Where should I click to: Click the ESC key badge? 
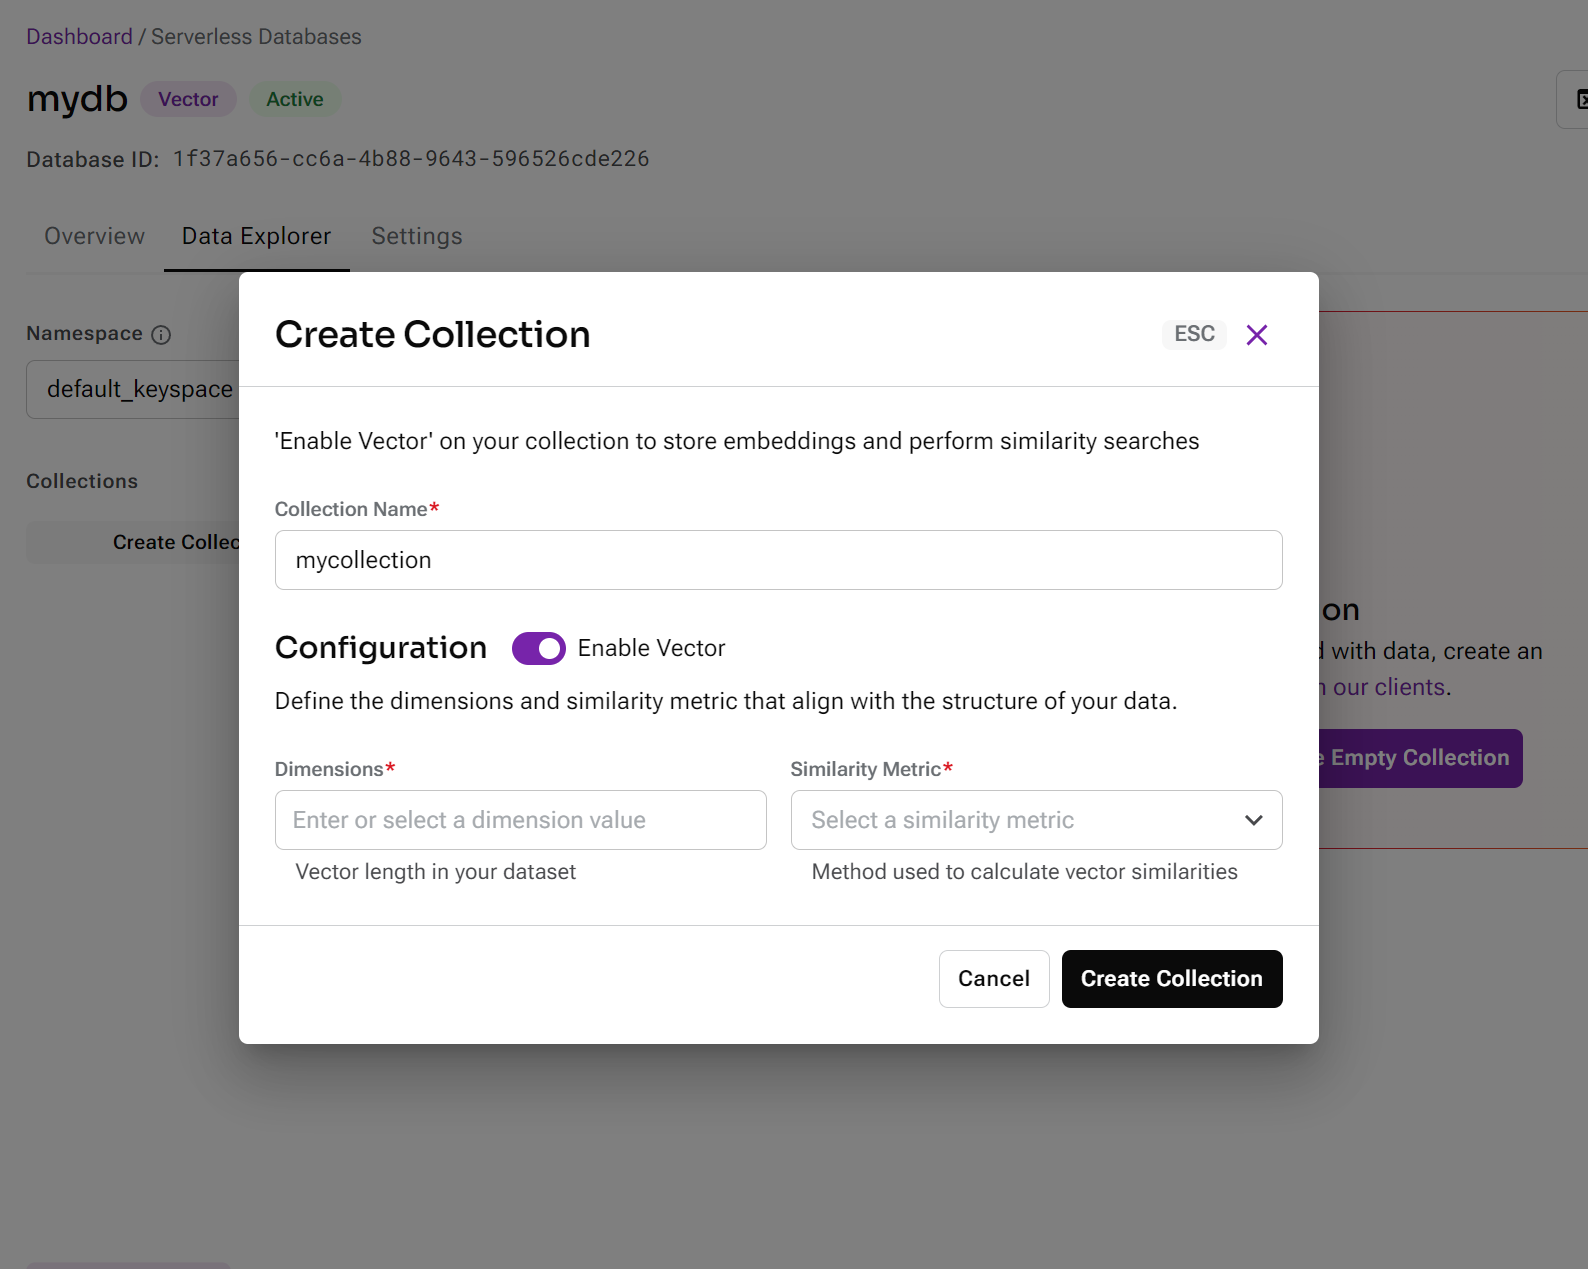tap(1194, 334)
